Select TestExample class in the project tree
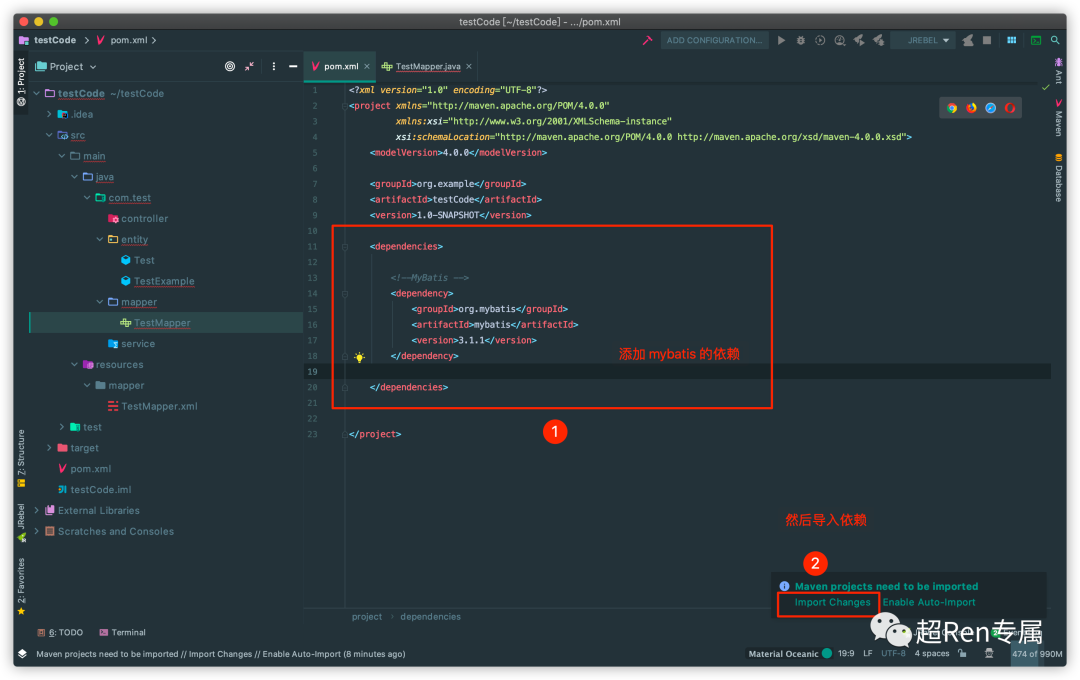This screenshot has height=680, width=1080. pos(164,281)
